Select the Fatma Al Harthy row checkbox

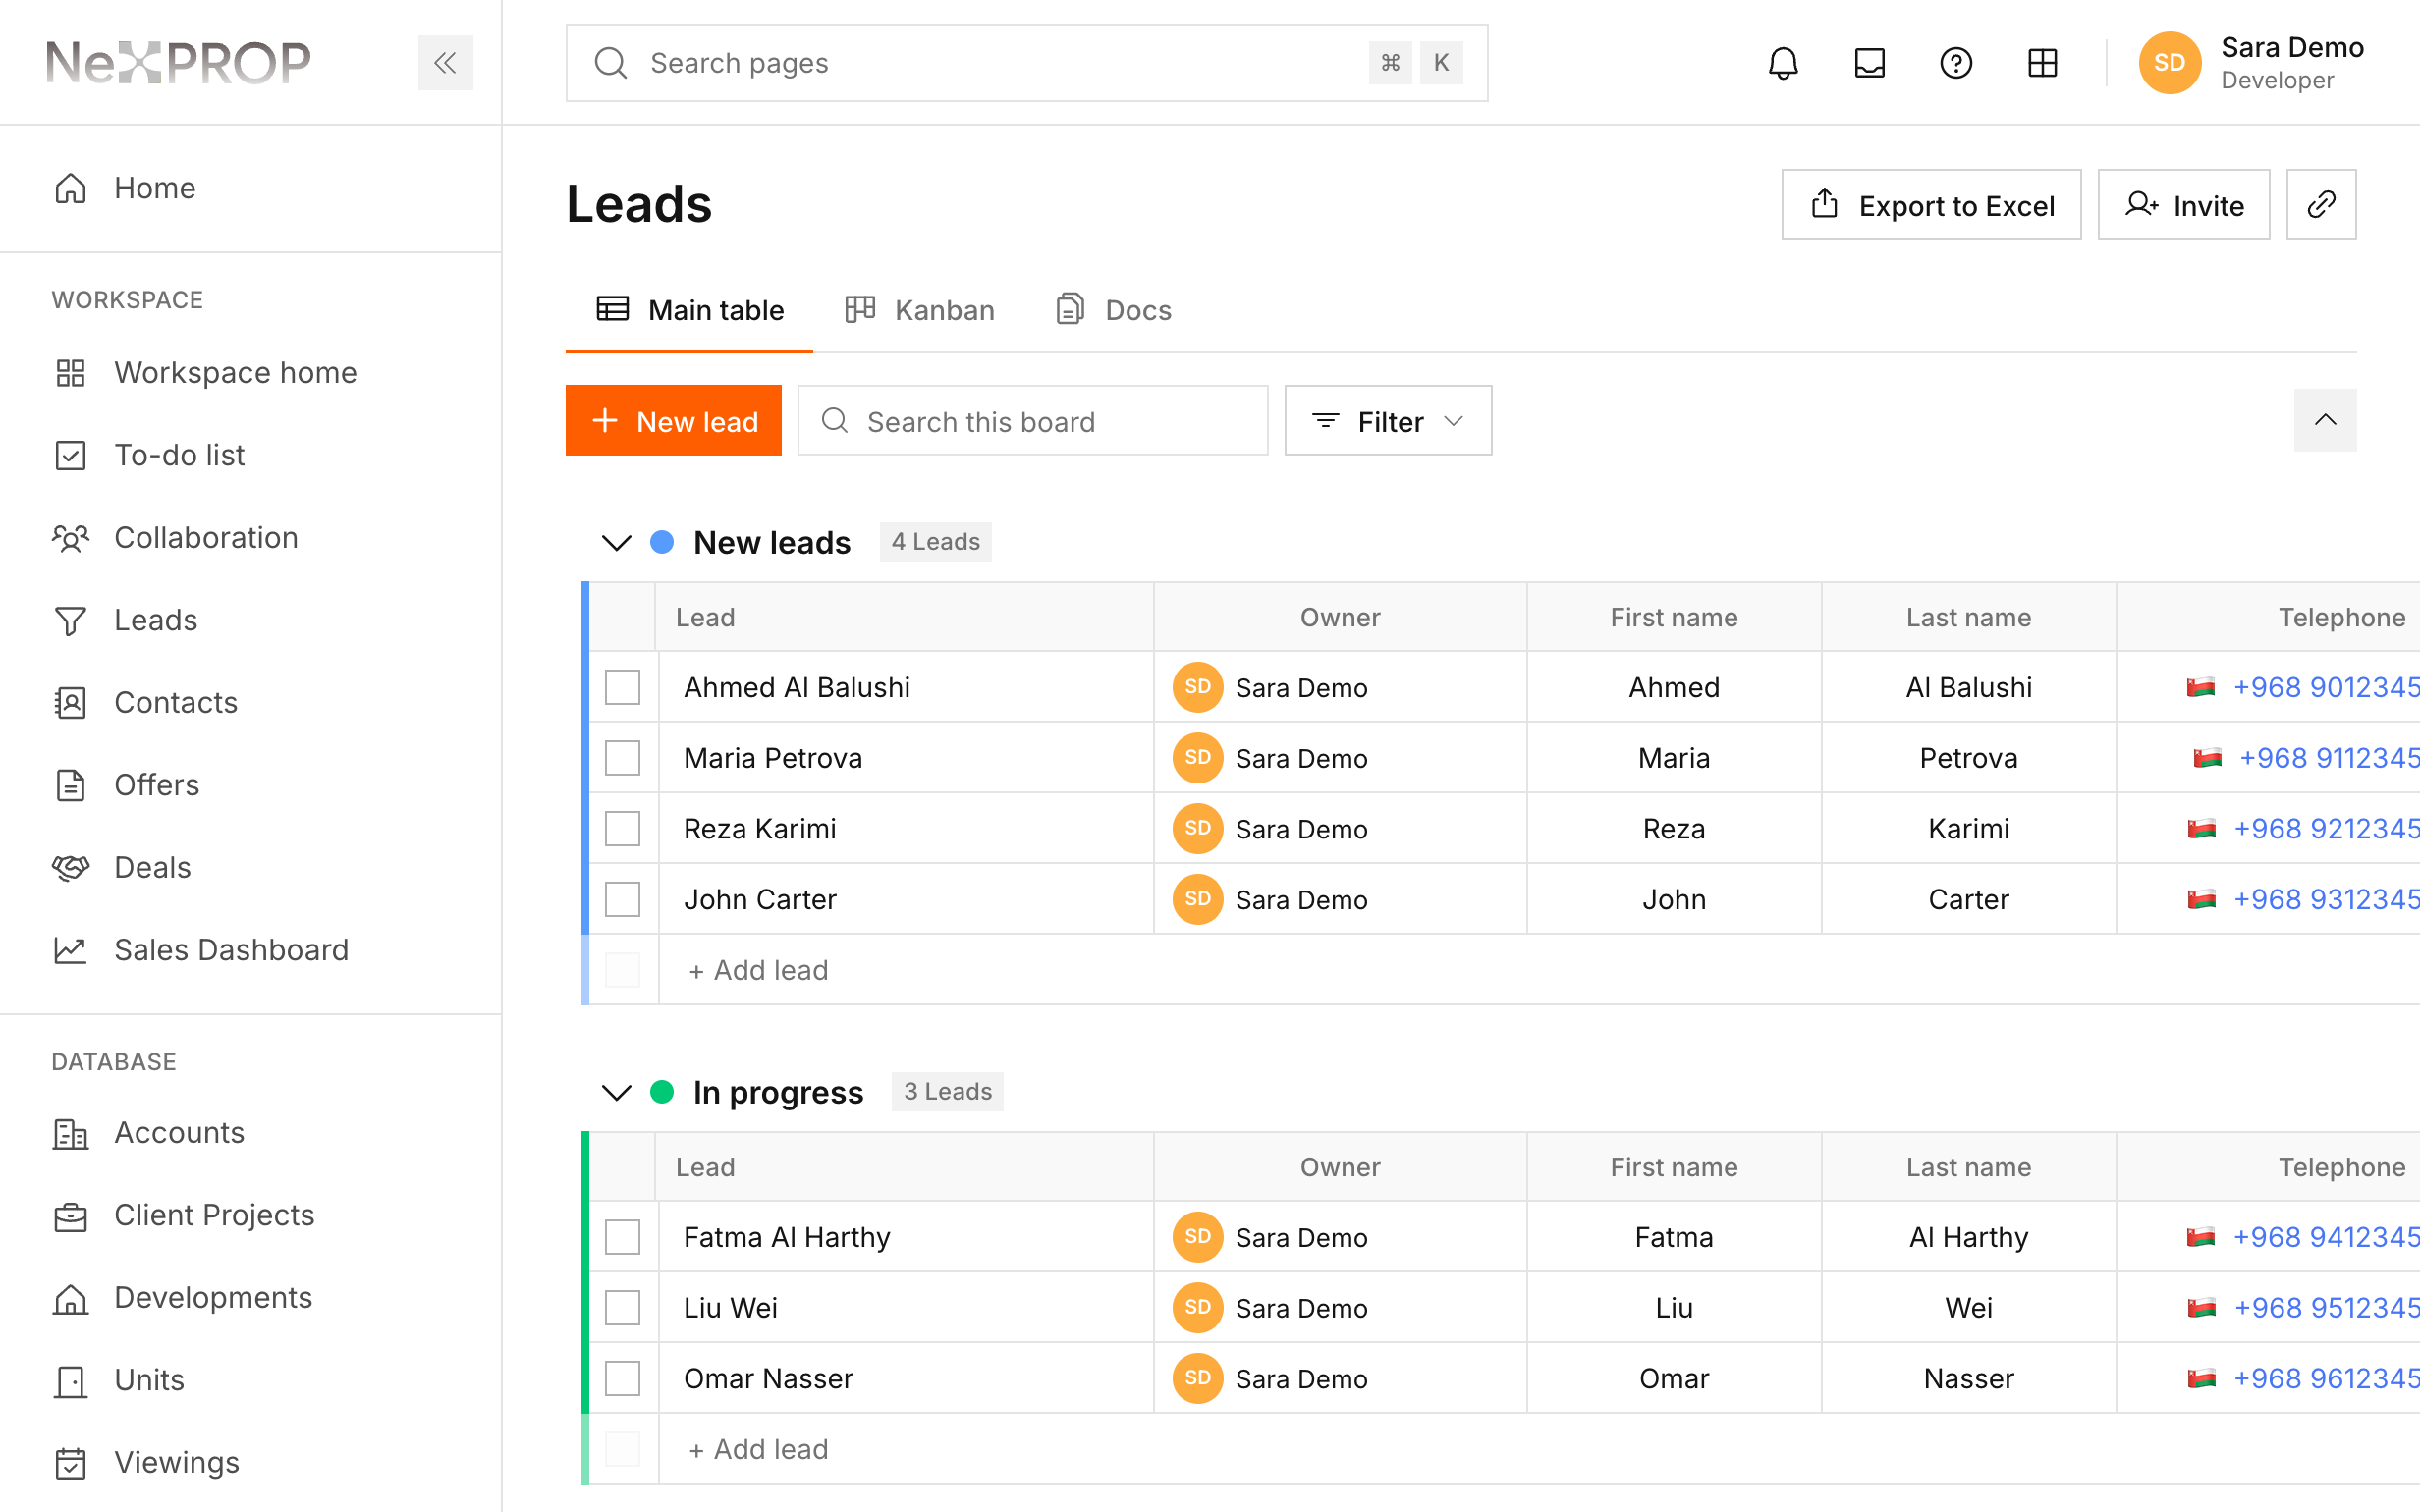click(x=622, y=1238)
